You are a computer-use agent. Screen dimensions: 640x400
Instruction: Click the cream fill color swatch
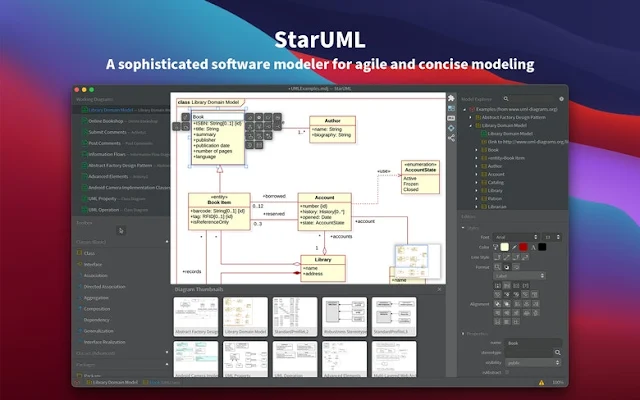pyautogui.click(x=505, y=247)
